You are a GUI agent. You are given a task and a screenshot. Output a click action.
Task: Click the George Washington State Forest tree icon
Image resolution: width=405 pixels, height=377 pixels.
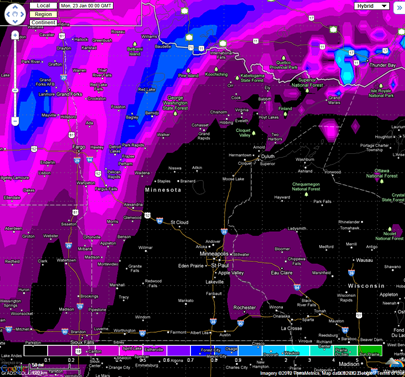(x=175, y=113)
